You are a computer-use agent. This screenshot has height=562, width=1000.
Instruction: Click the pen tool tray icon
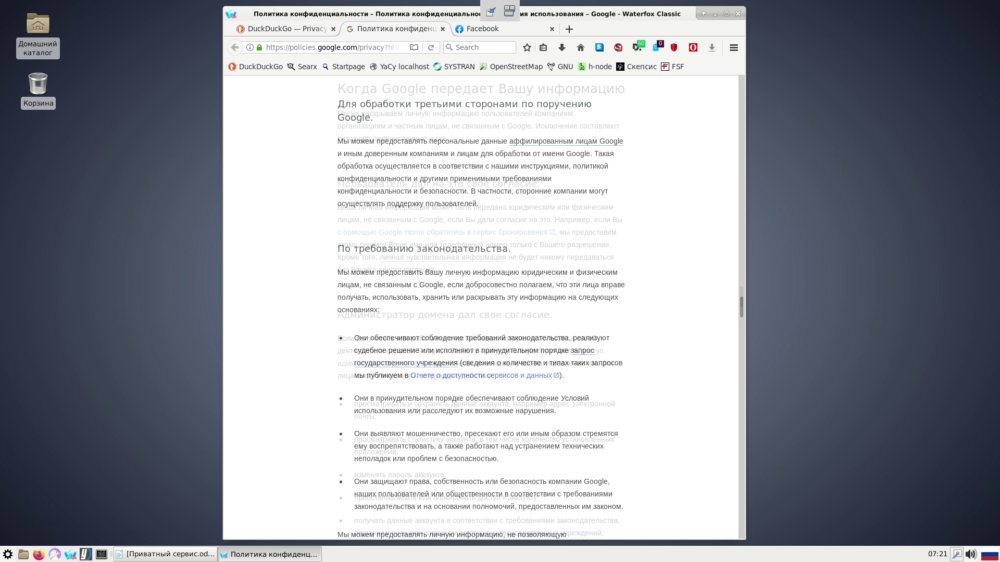click(x=957, y=554)
